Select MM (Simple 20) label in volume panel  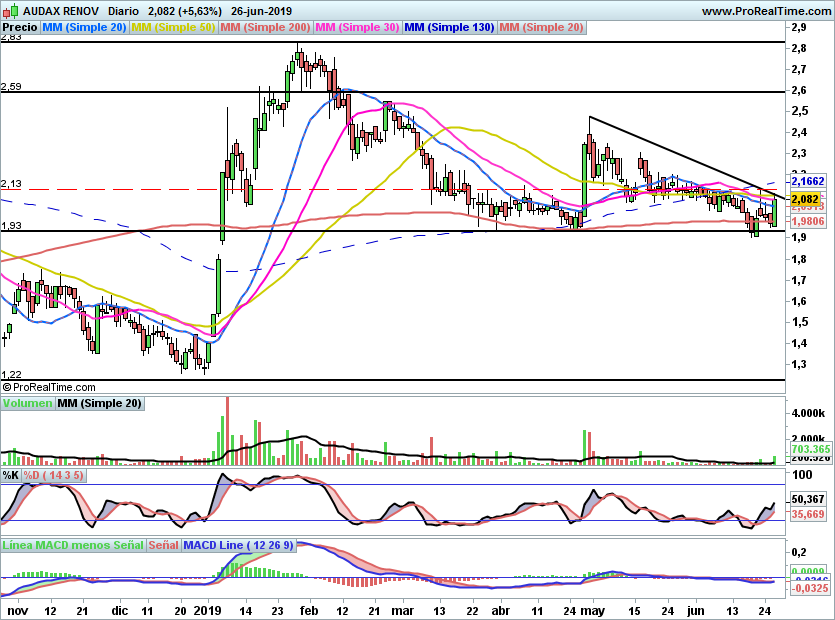pyautogui.click(x=100, y=403)
